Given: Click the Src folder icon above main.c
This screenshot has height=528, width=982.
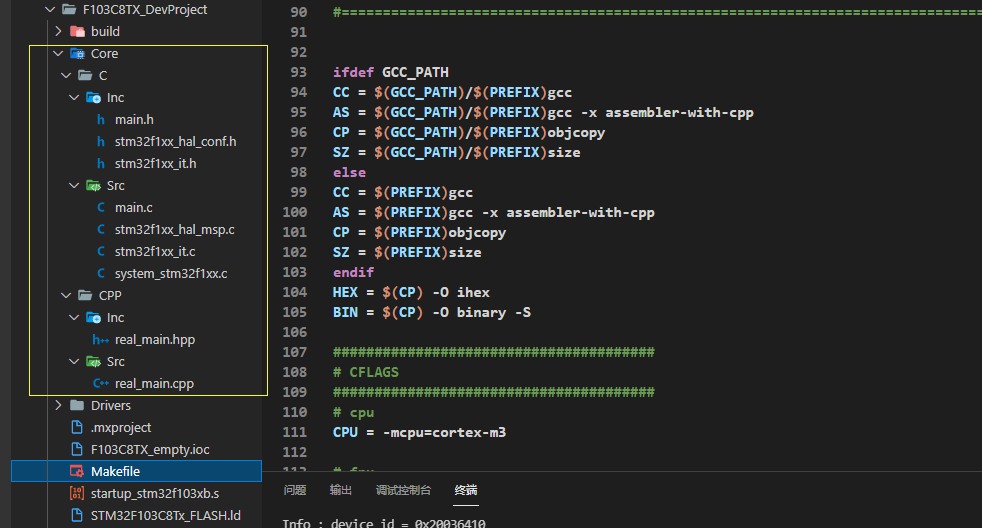Looking at the screenshot, I should [x=93, y=185].
